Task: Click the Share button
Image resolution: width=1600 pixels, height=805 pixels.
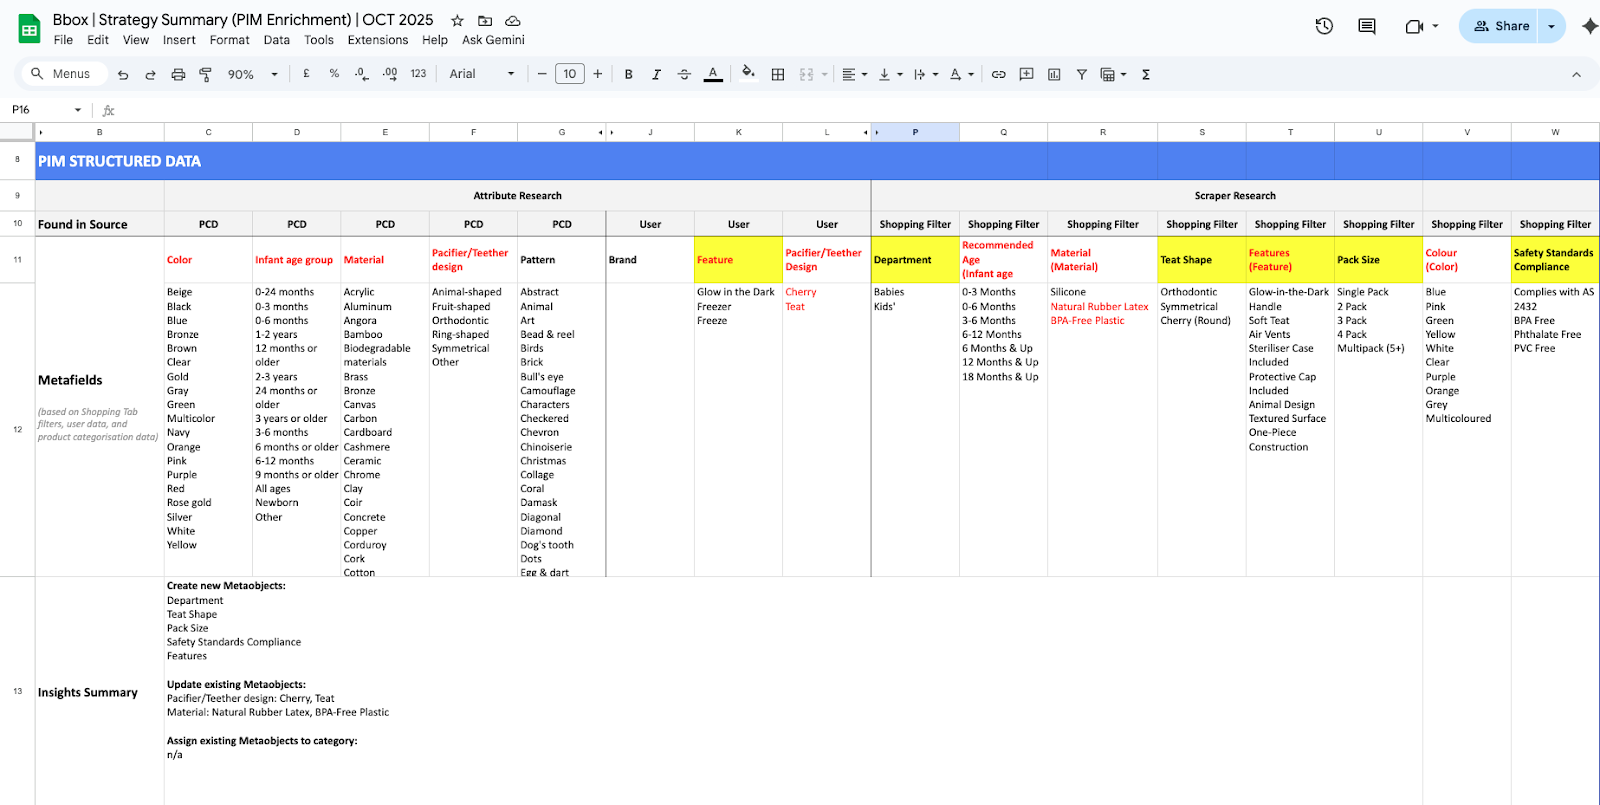Action: pyautogui.click(x=1501, y=26)
